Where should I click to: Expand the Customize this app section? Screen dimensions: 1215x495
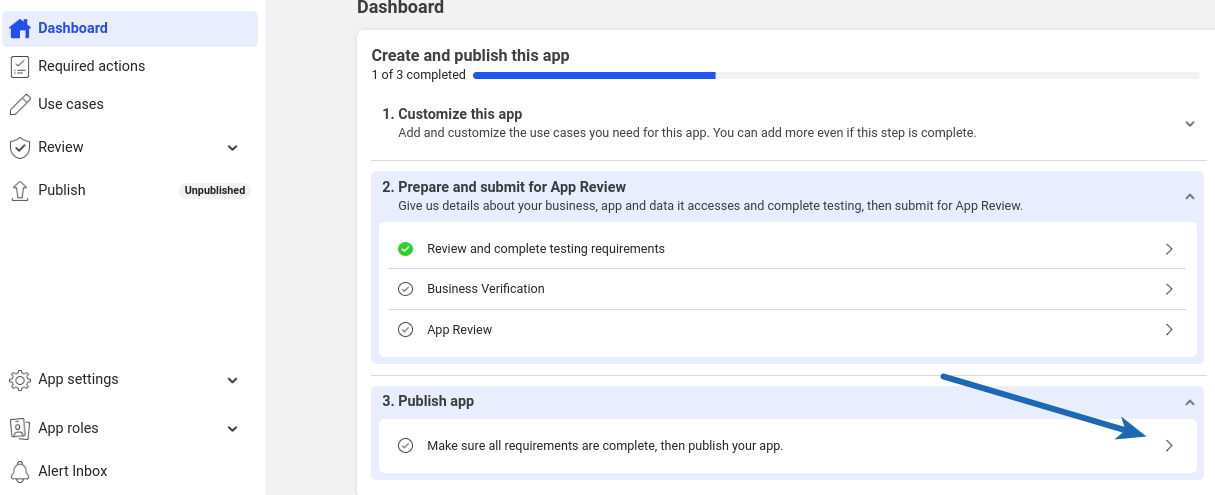(x=1190, y=124)
